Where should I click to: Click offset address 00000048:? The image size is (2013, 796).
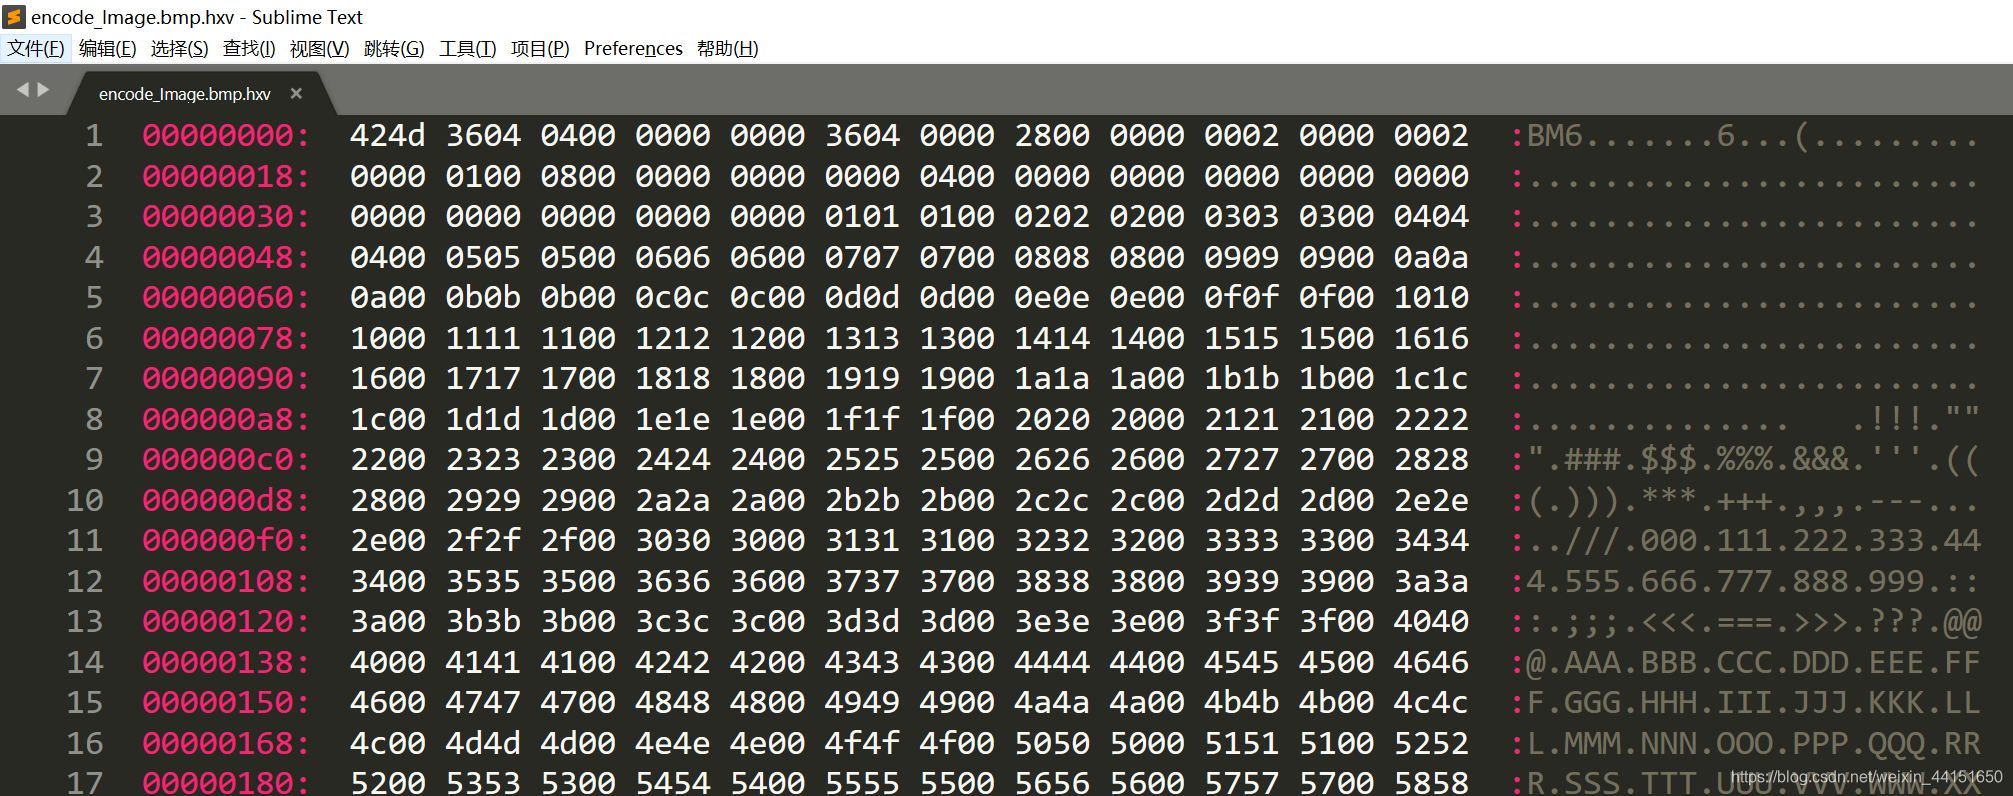coord(226,257)
